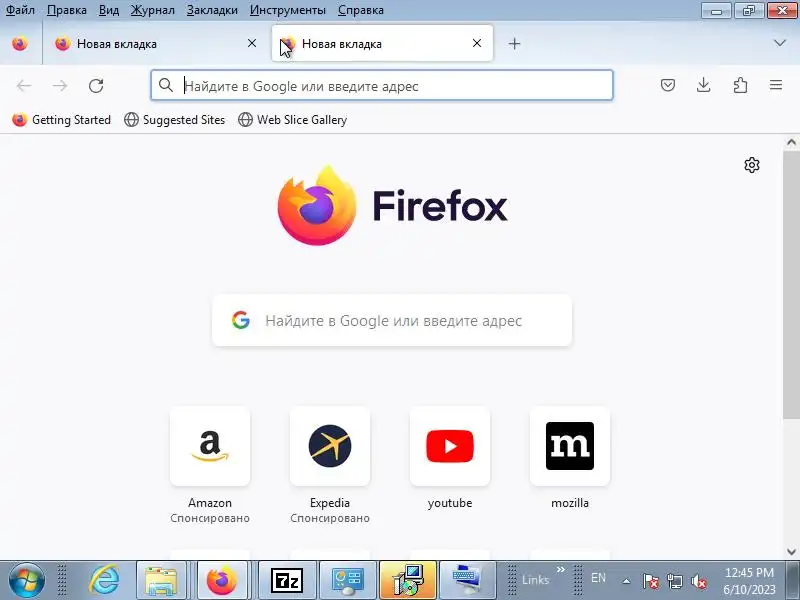Open the on-screen keyboard taskbar icon
This screenshot has height=600, width=800.
(x=467, y=580)
